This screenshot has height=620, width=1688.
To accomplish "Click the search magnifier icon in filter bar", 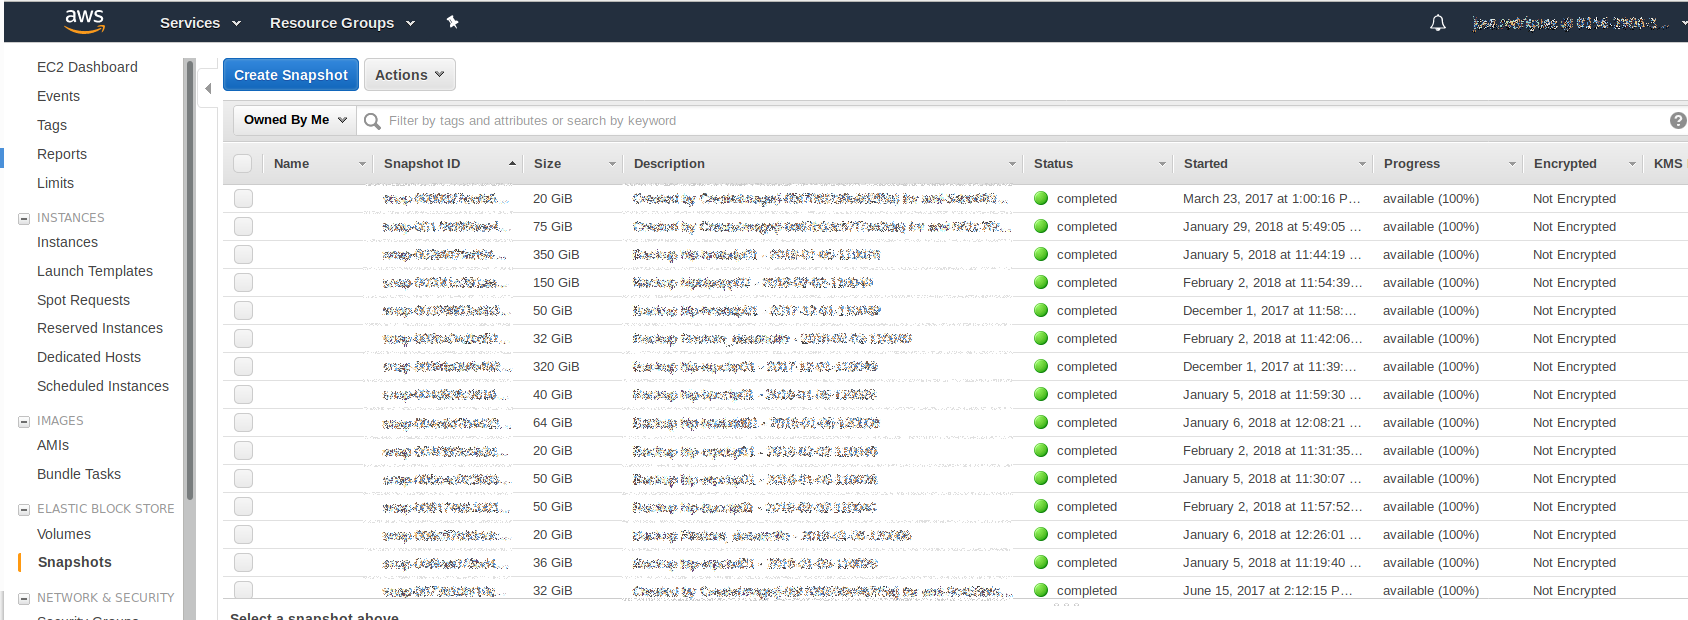I will pos(373,121).
